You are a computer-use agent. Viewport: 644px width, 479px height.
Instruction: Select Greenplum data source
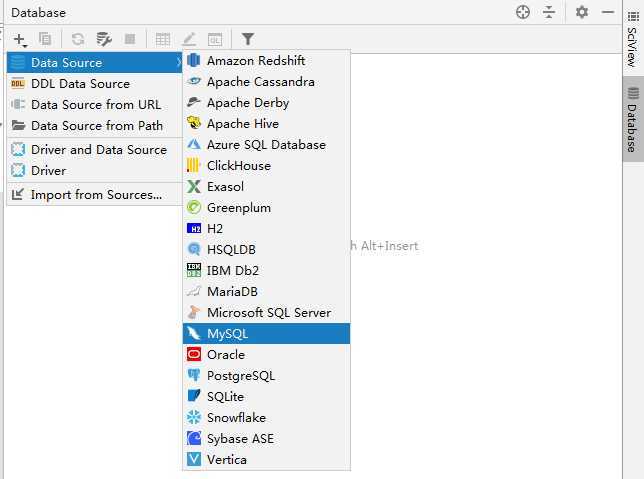[267, 207]
